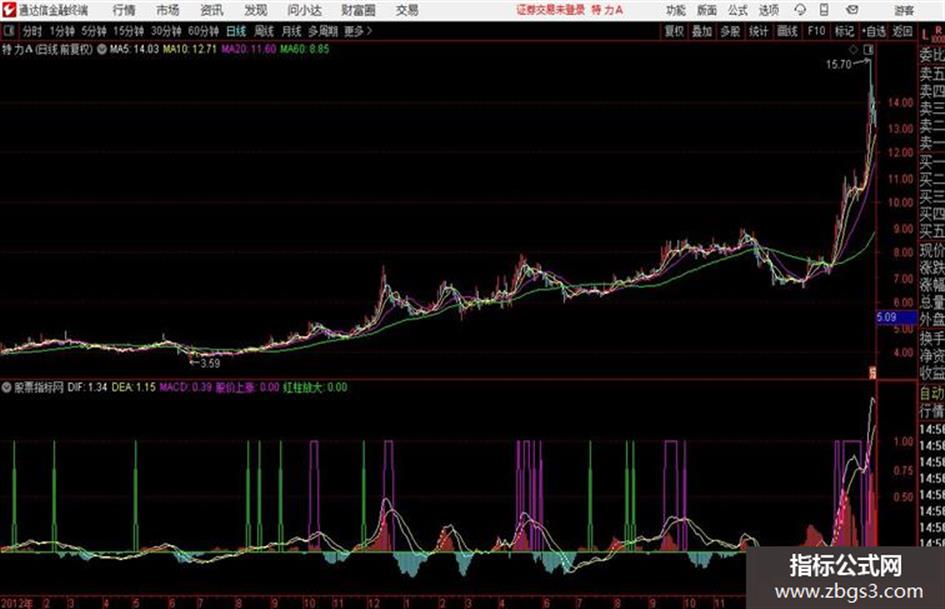Click the 2012年 label on the time axis

click(16, 603)
